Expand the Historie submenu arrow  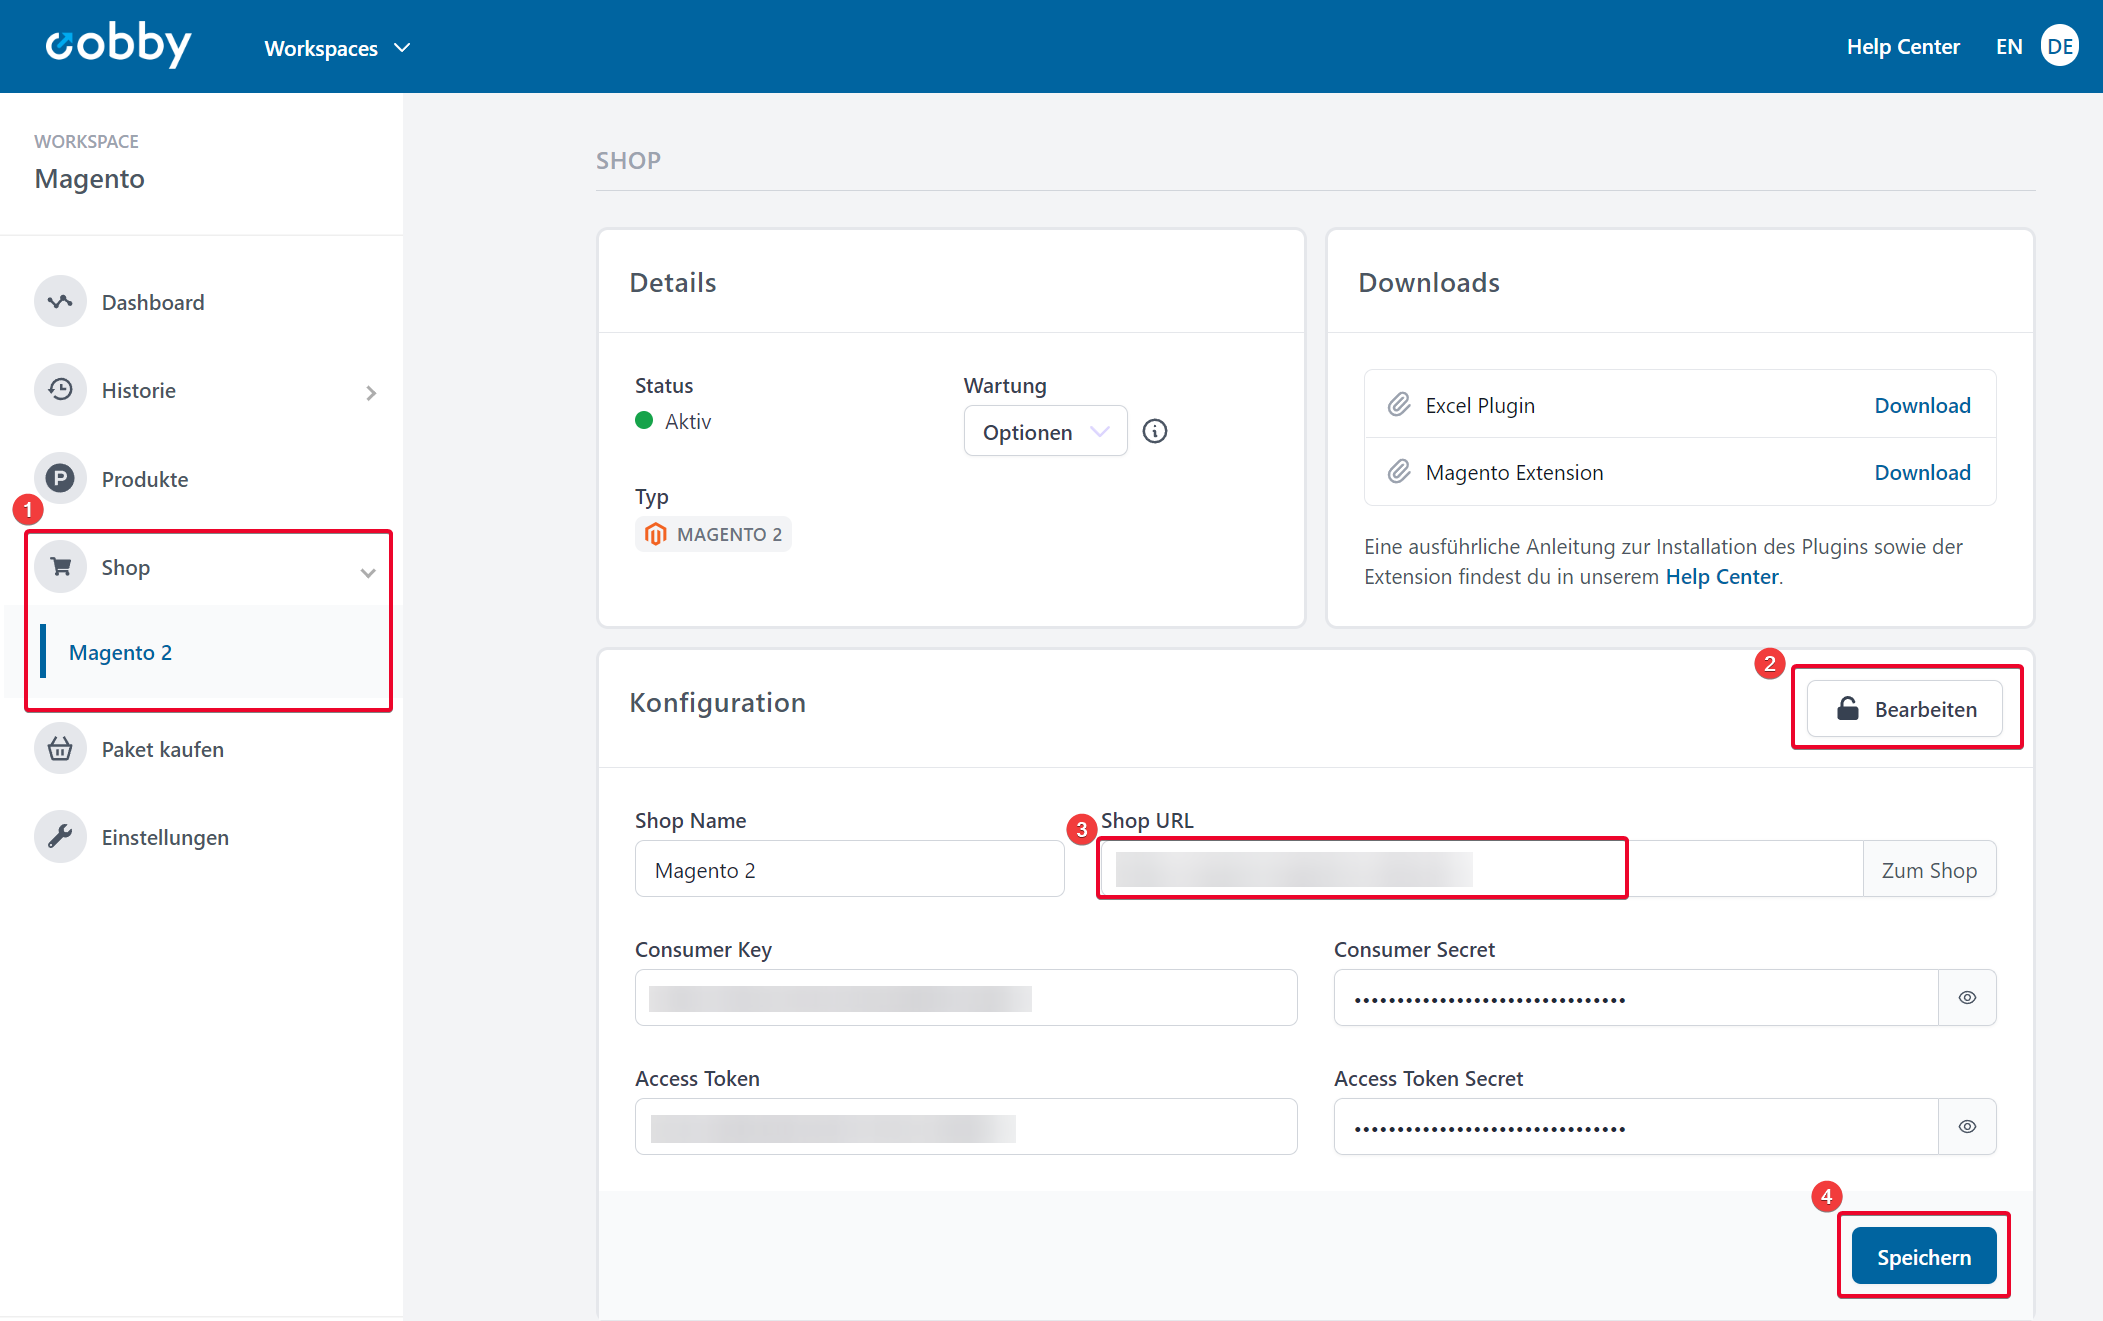point(371,393)
